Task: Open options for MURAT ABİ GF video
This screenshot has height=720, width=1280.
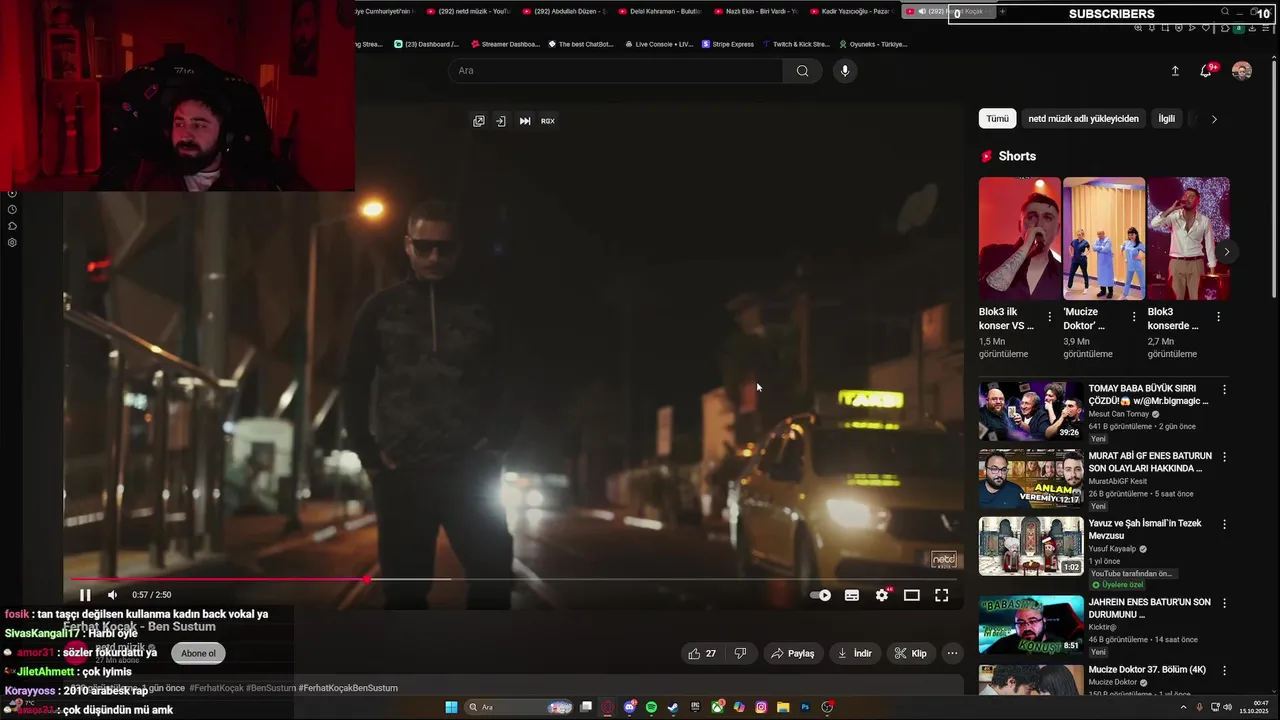Action: [1224, 457]
